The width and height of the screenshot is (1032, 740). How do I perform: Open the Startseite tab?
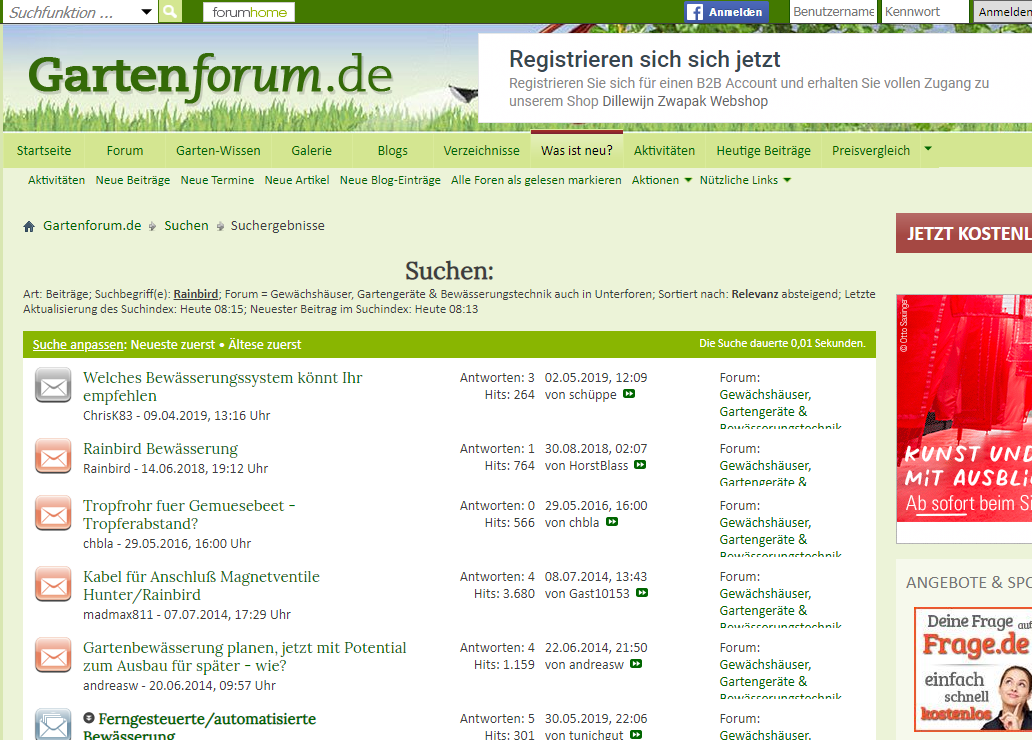(44, 150)
